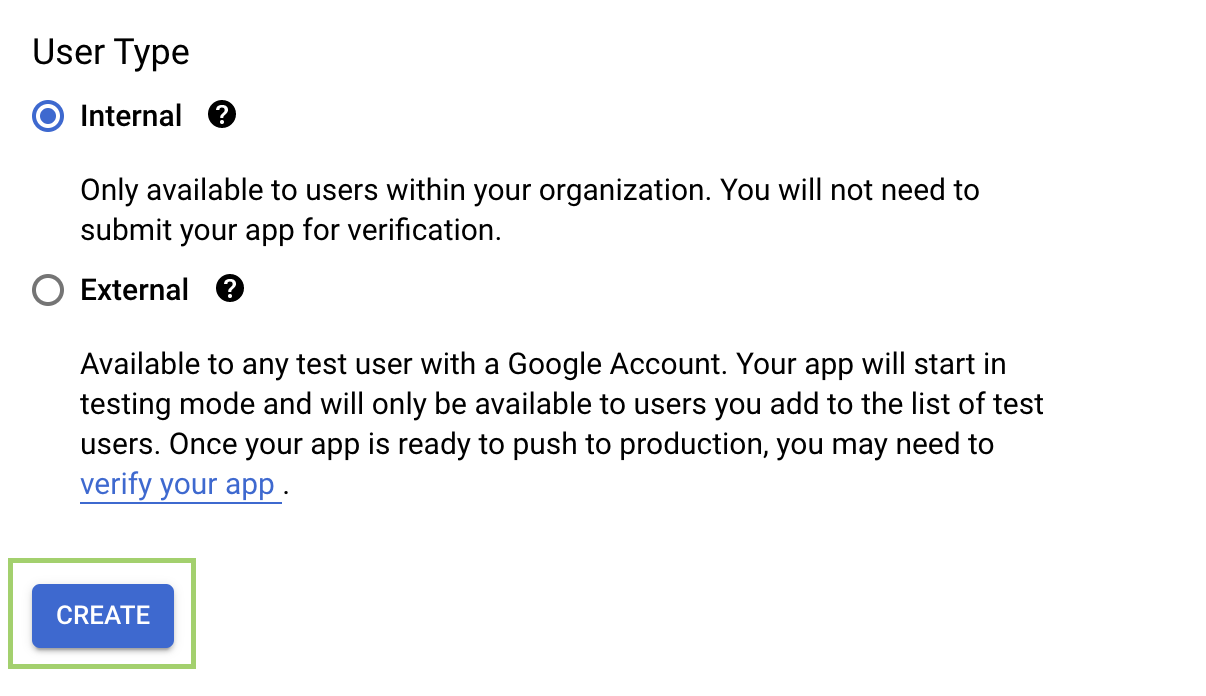Click "submit your app for verification" text line
The image size is (1206, 696).
(290, 230)
